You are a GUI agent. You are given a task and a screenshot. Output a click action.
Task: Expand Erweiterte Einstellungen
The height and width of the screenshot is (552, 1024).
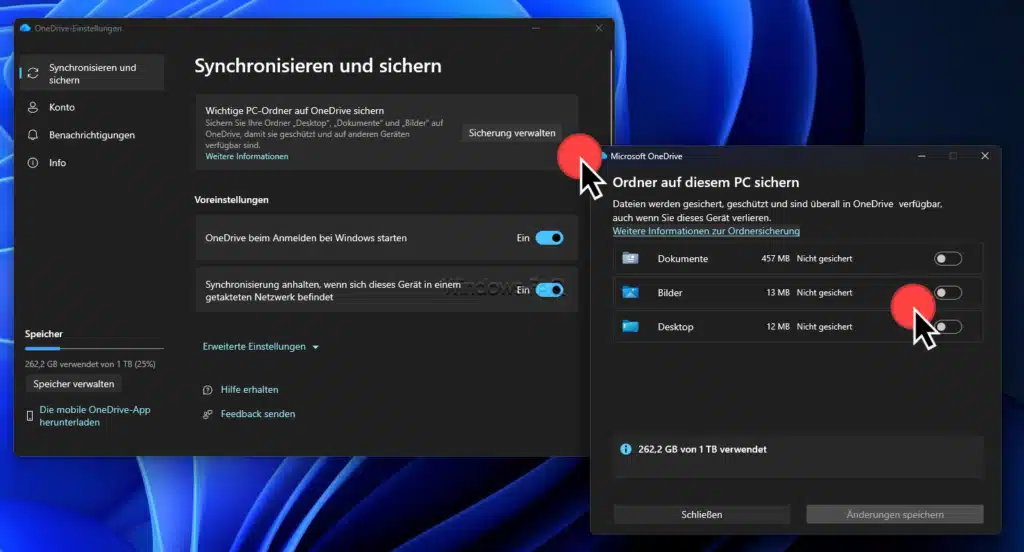(x=261, y=346)
